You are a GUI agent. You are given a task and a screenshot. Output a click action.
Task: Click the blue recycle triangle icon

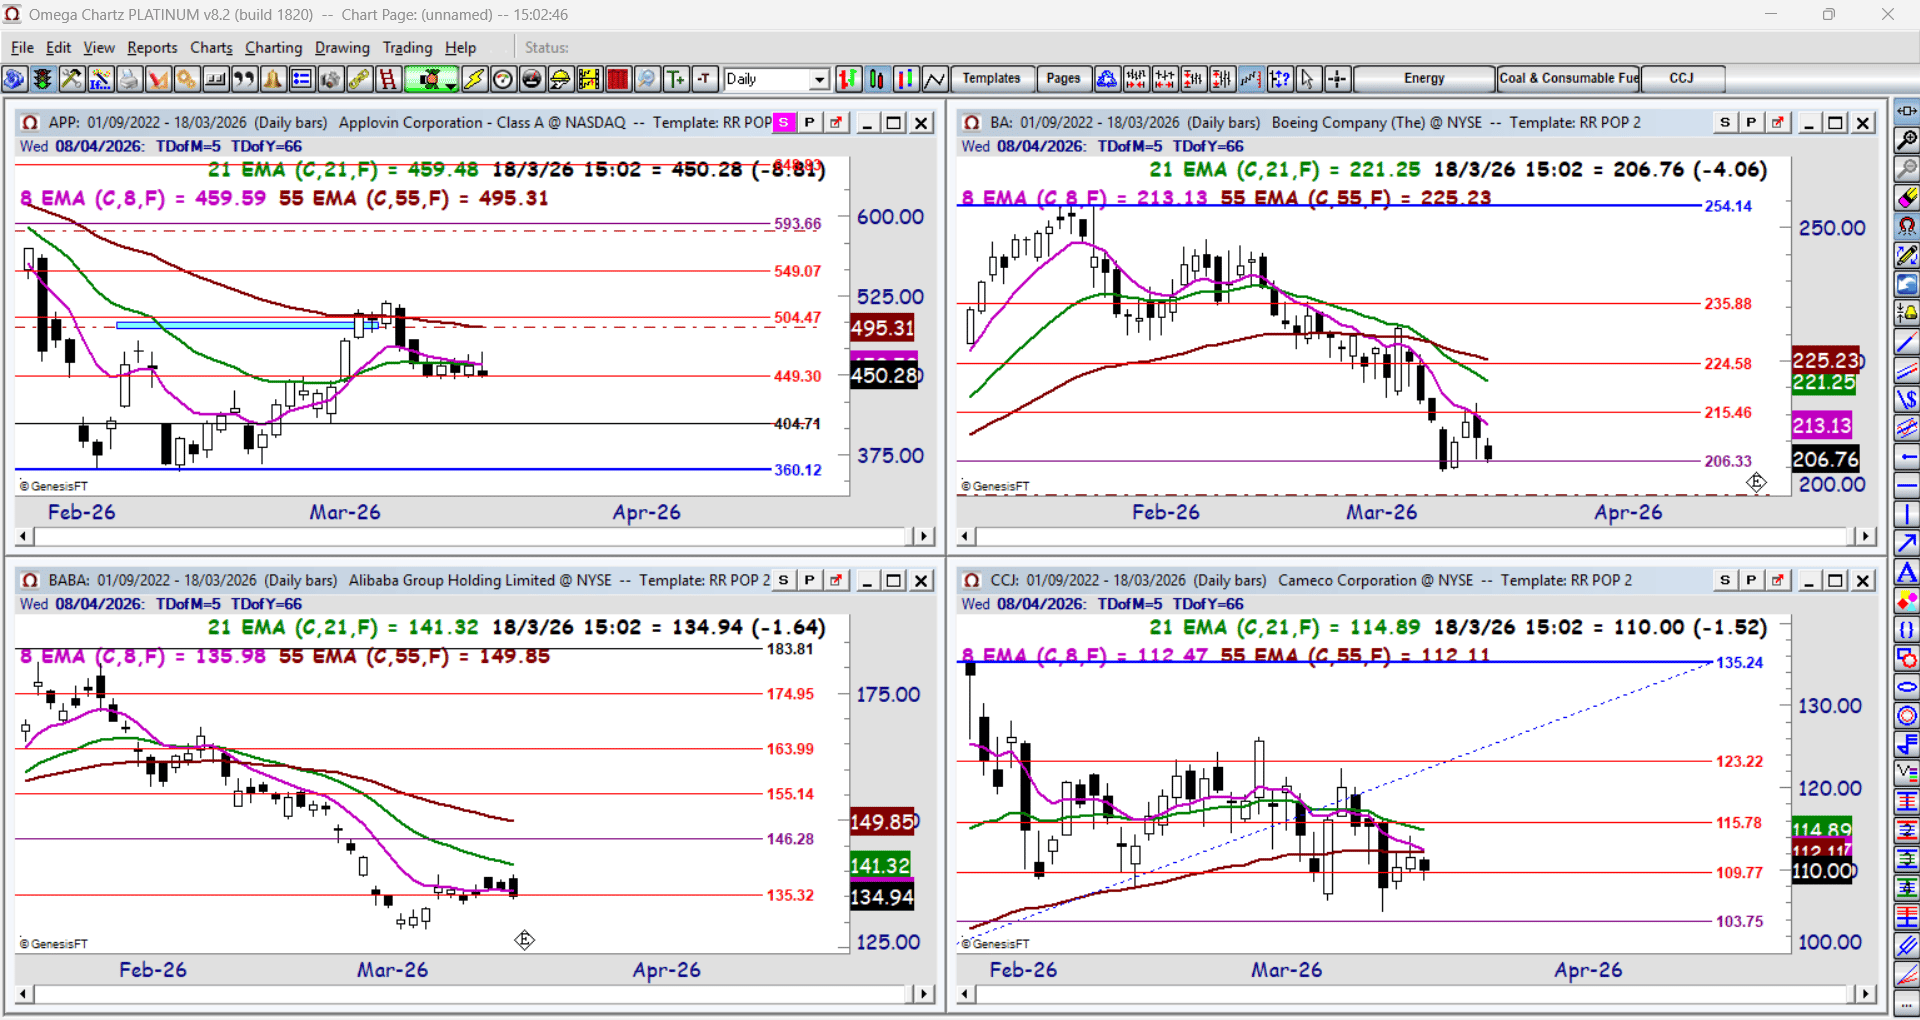[x=1107, y=79]
